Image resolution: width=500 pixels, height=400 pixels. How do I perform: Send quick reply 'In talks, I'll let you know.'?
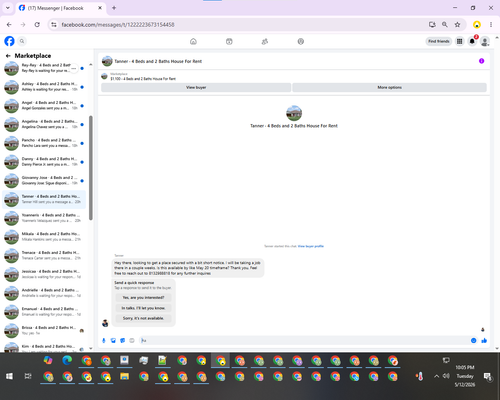pyautogui.click(x=143, y=308)
